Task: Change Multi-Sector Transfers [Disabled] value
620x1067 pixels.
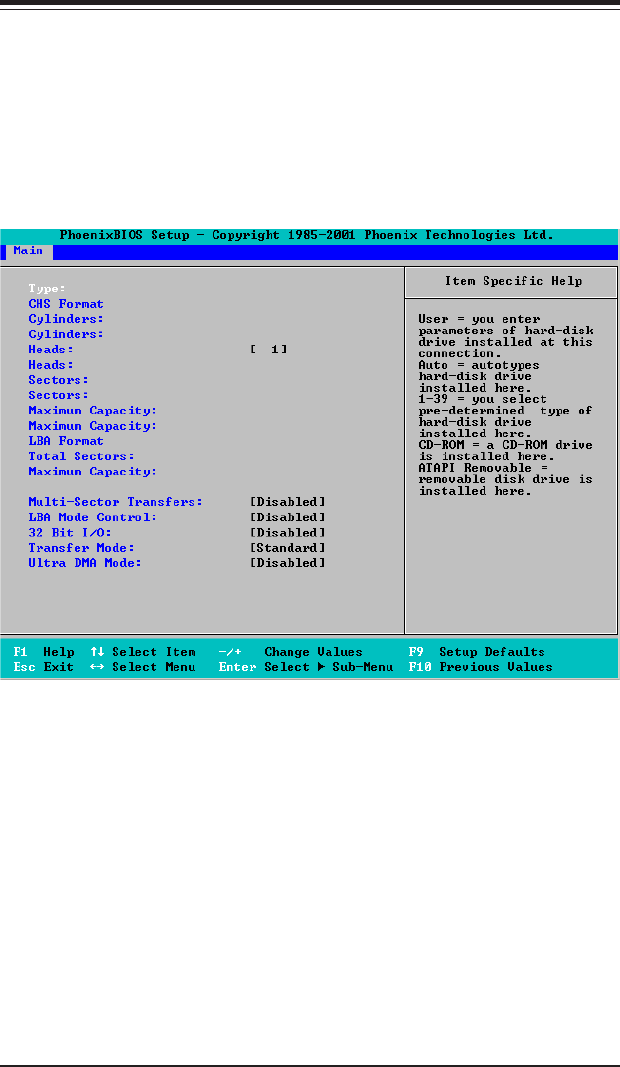Action: coord(288,502)
